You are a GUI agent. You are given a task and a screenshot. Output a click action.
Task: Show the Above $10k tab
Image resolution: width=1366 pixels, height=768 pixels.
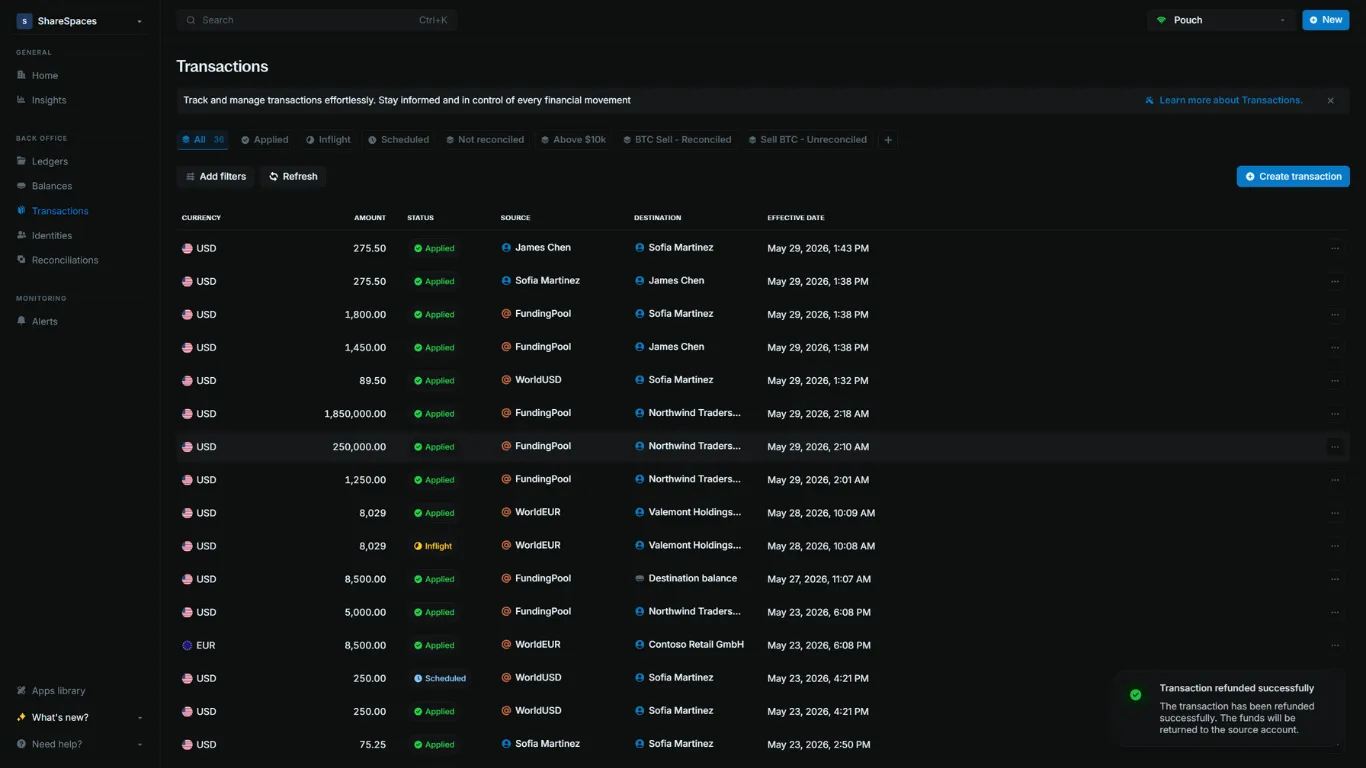coord(574,140)
